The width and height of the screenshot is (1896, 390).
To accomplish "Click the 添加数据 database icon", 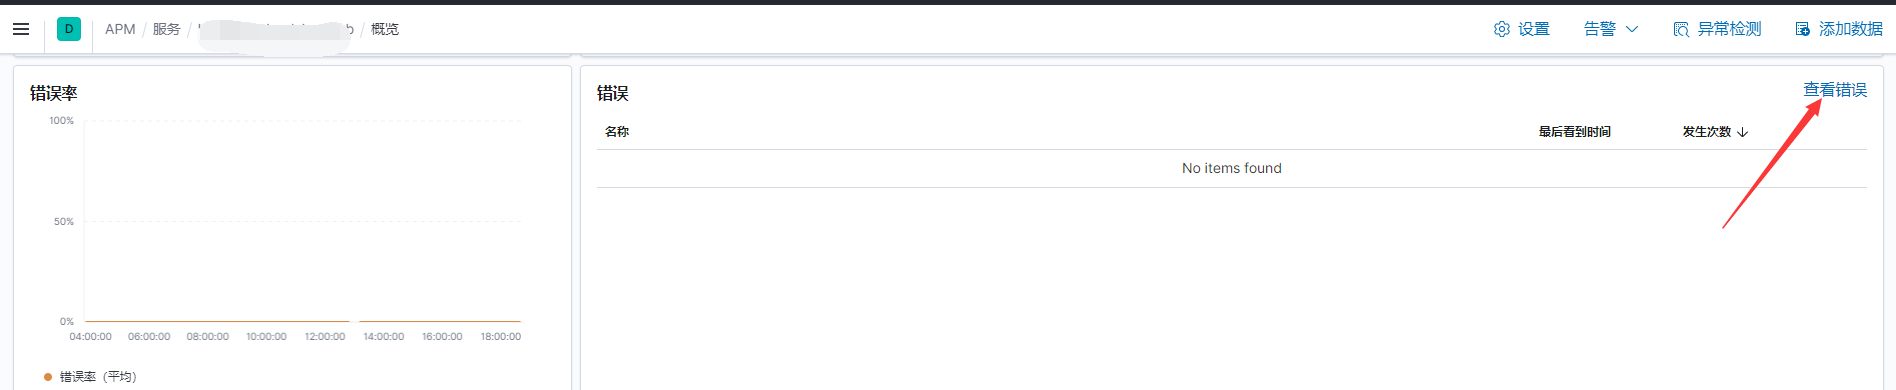I will pyautogui.click(x=1802, y=29).
